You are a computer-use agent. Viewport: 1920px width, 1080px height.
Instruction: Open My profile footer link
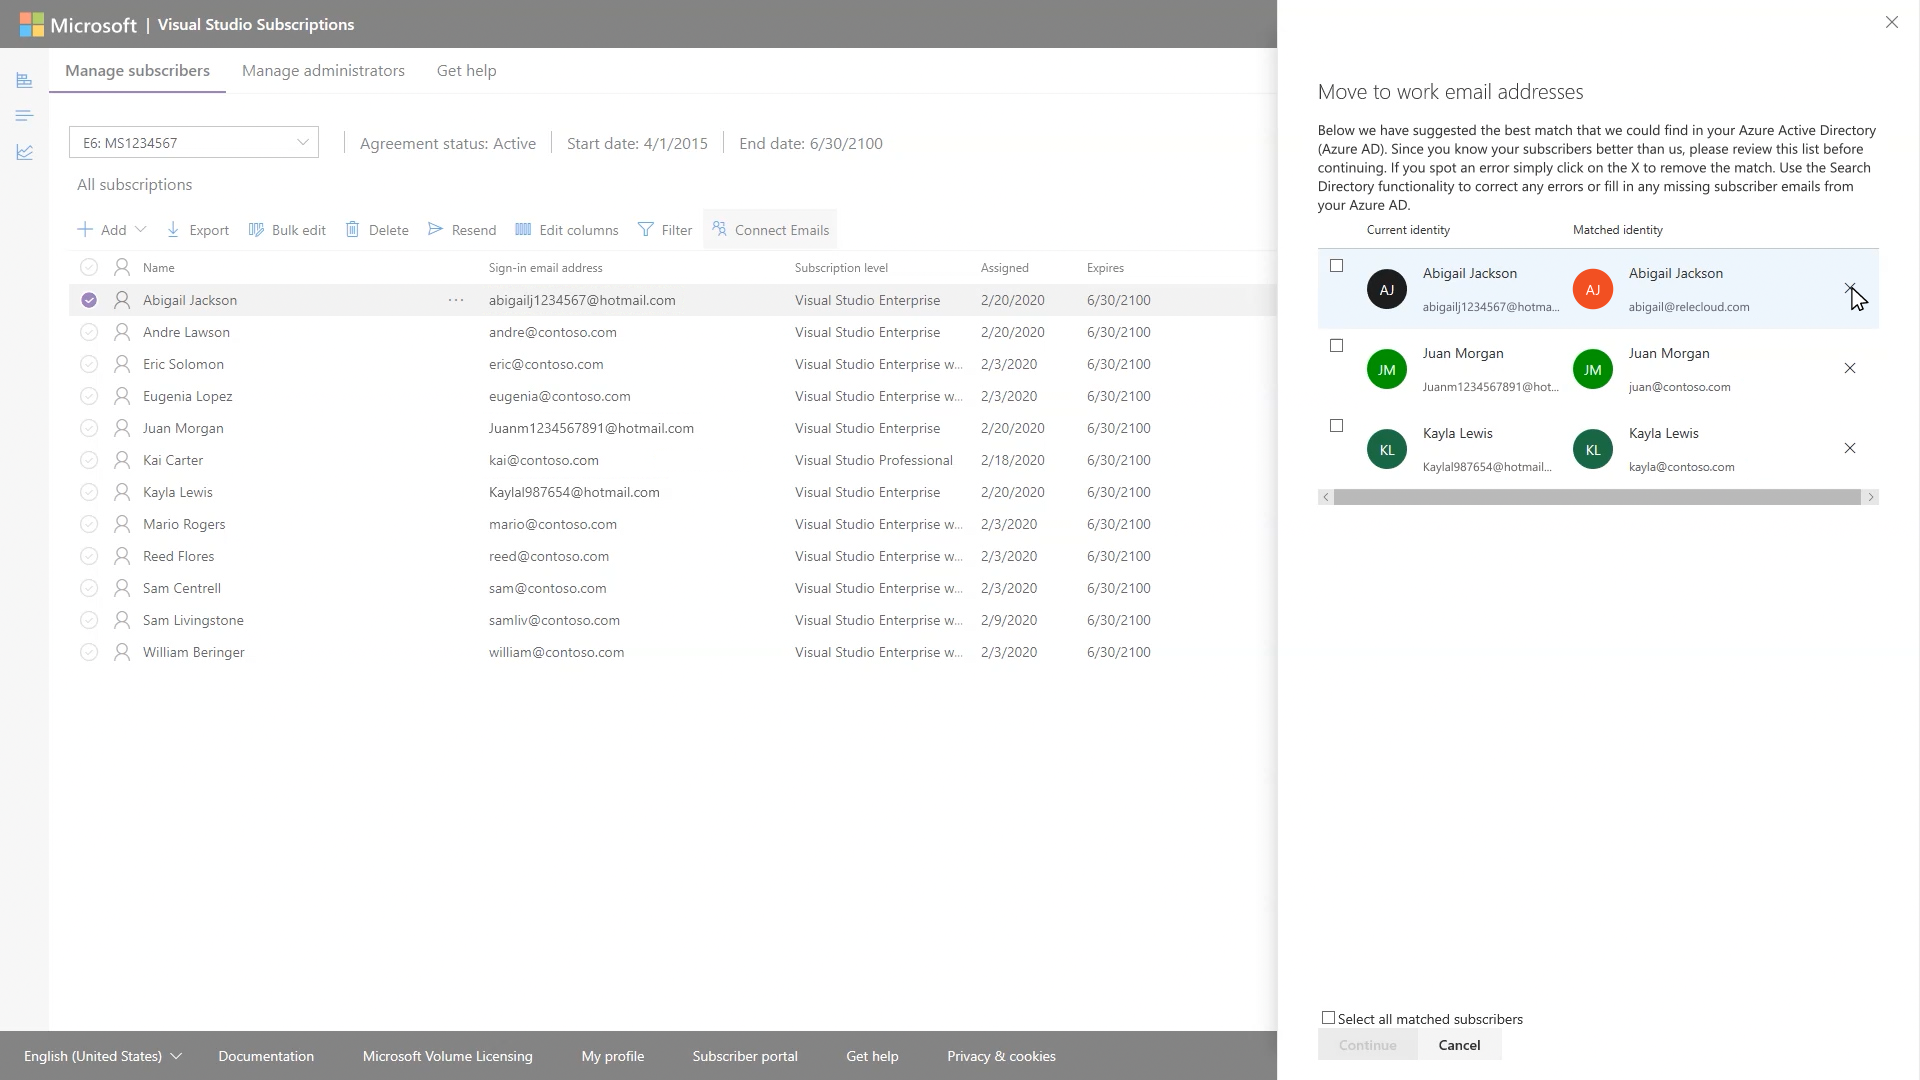(x=613, y=1056)
